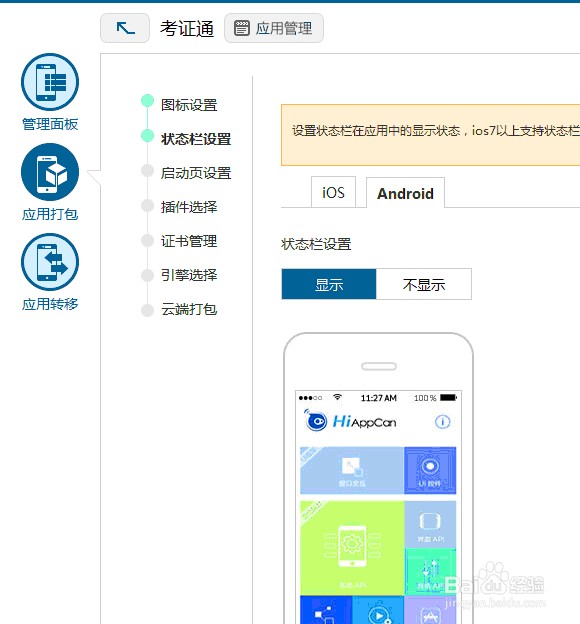Open 证书管理 step
The height and width of the screenshot is (624, 580).
(189, 241)
